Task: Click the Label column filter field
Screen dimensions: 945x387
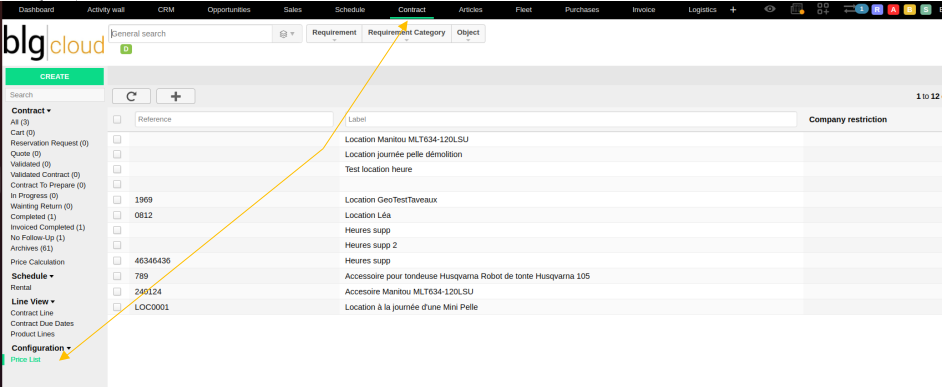Action: (571, 119)
